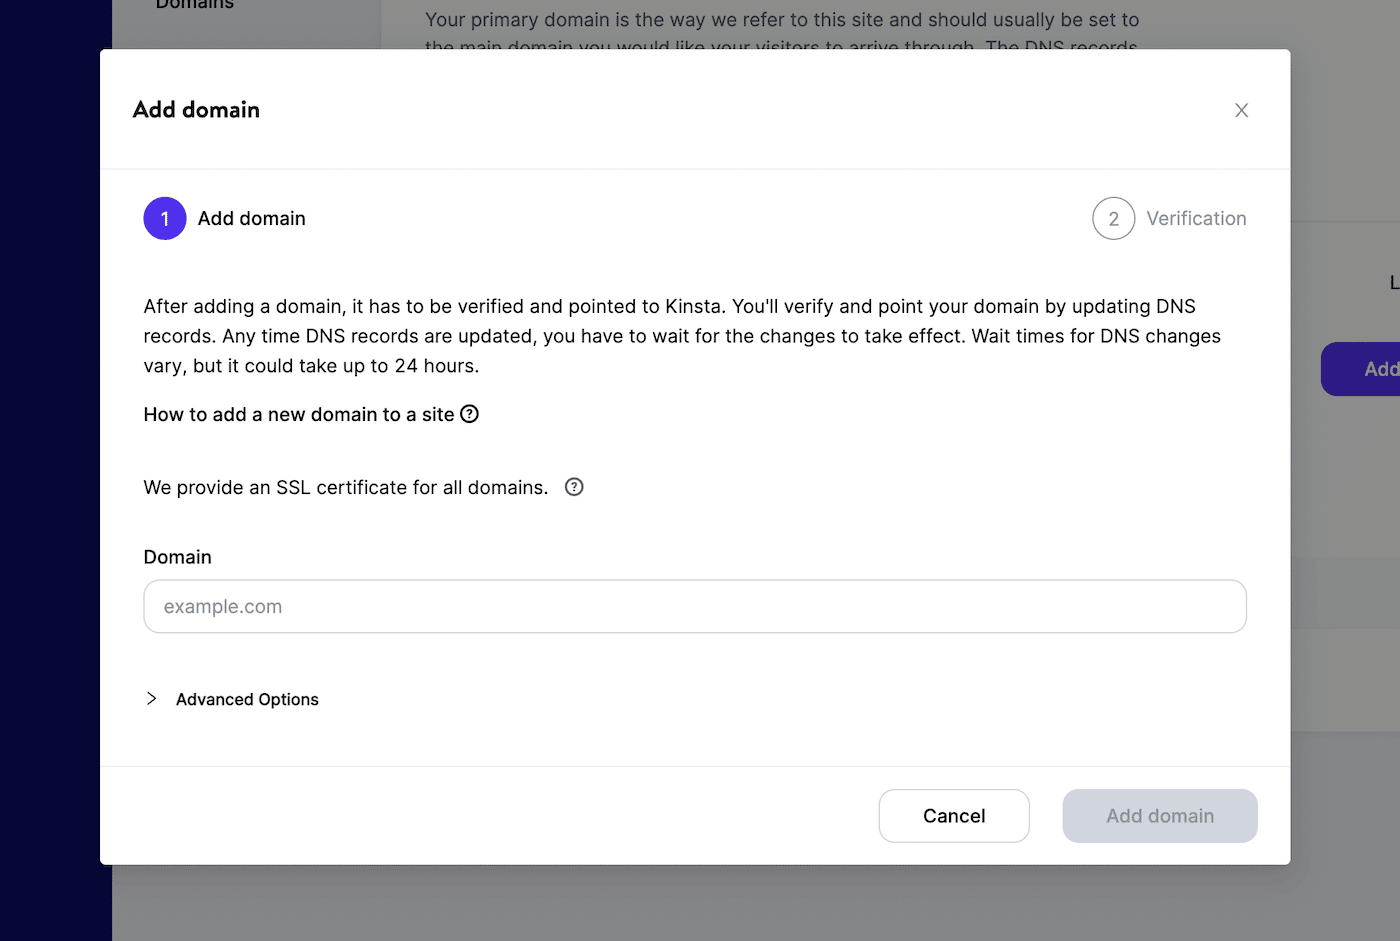Expand the Advanced Options section
The image size is (1400, 941).
point(246,698)
